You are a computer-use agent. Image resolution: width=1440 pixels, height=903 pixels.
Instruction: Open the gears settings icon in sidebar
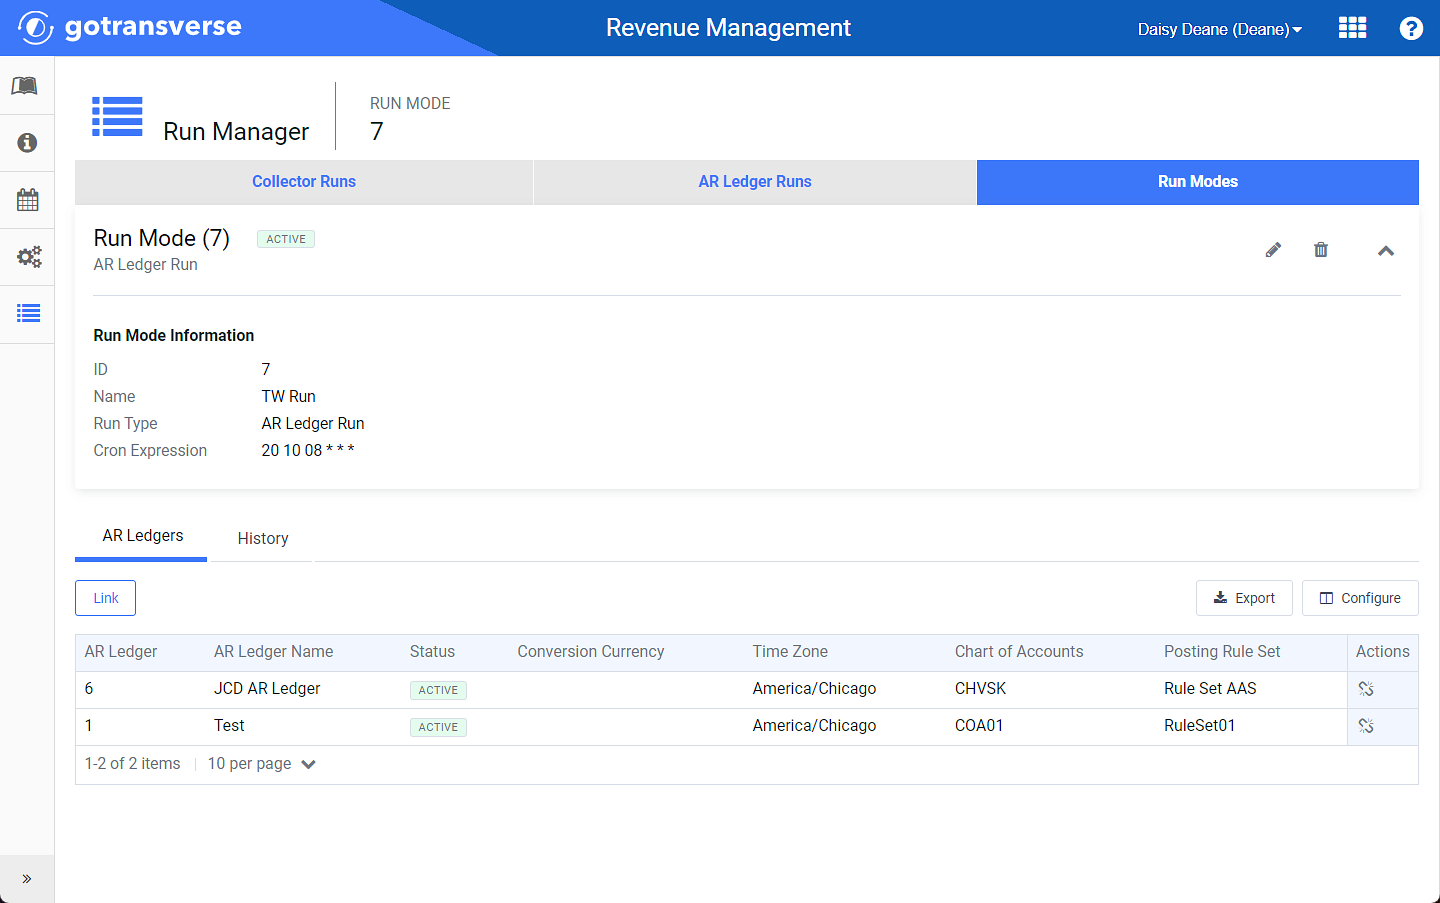click(x=27, y=257)
